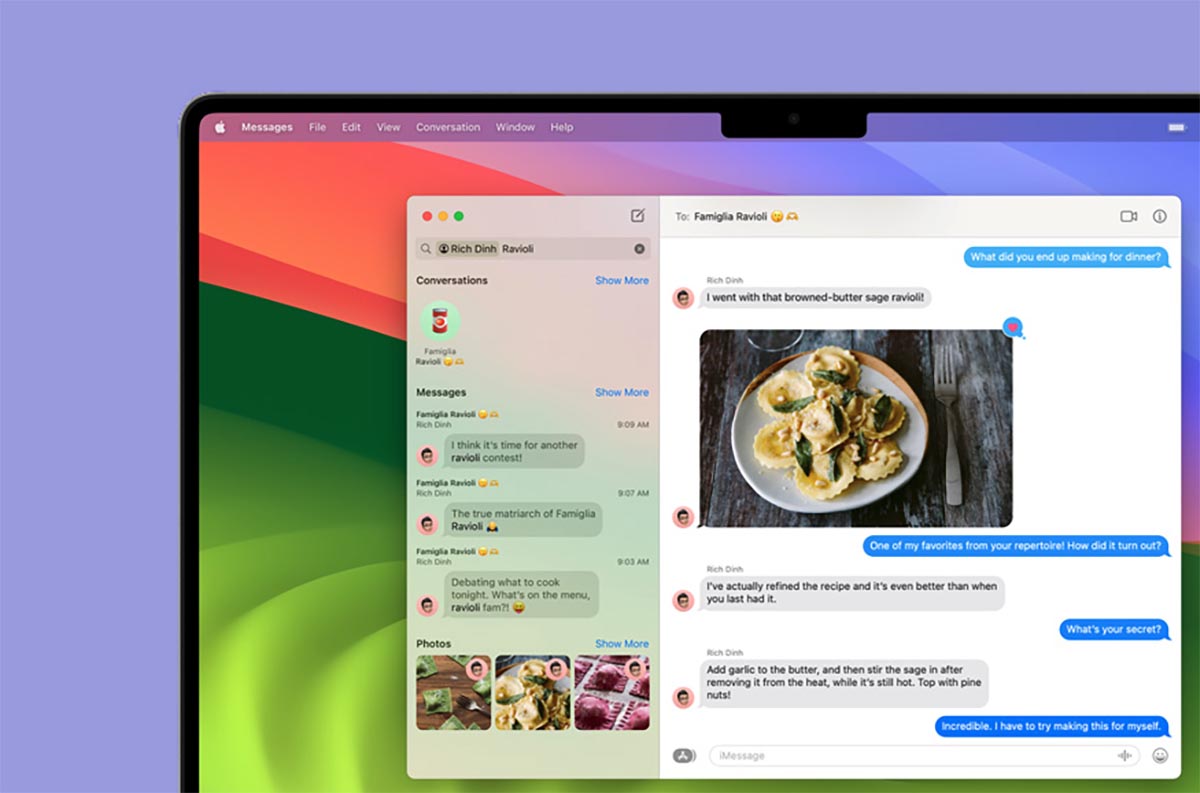Image resolution: width=1200 pixels, height=793 pixels.
Task: Click the search magnifier icon
Action: [426, 249]
